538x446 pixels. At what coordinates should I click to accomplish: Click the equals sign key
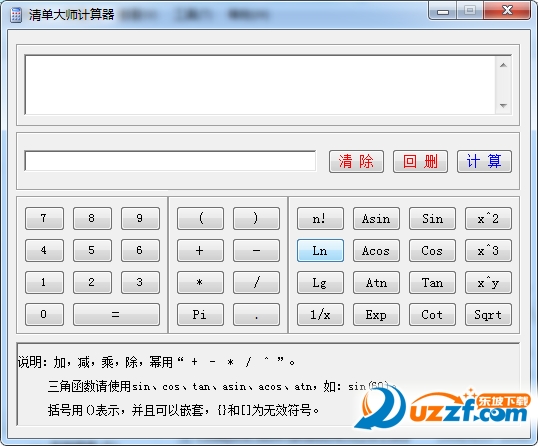click(116, 314)
